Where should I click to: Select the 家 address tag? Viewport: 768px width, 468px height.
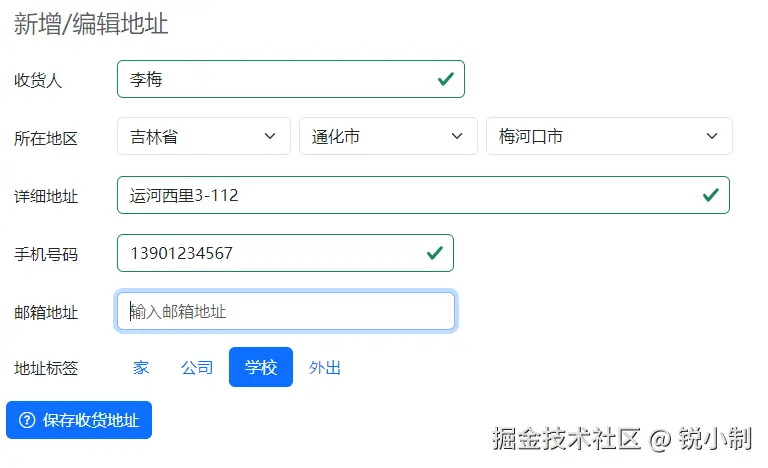pyautogui.click(x=141, y=367)
